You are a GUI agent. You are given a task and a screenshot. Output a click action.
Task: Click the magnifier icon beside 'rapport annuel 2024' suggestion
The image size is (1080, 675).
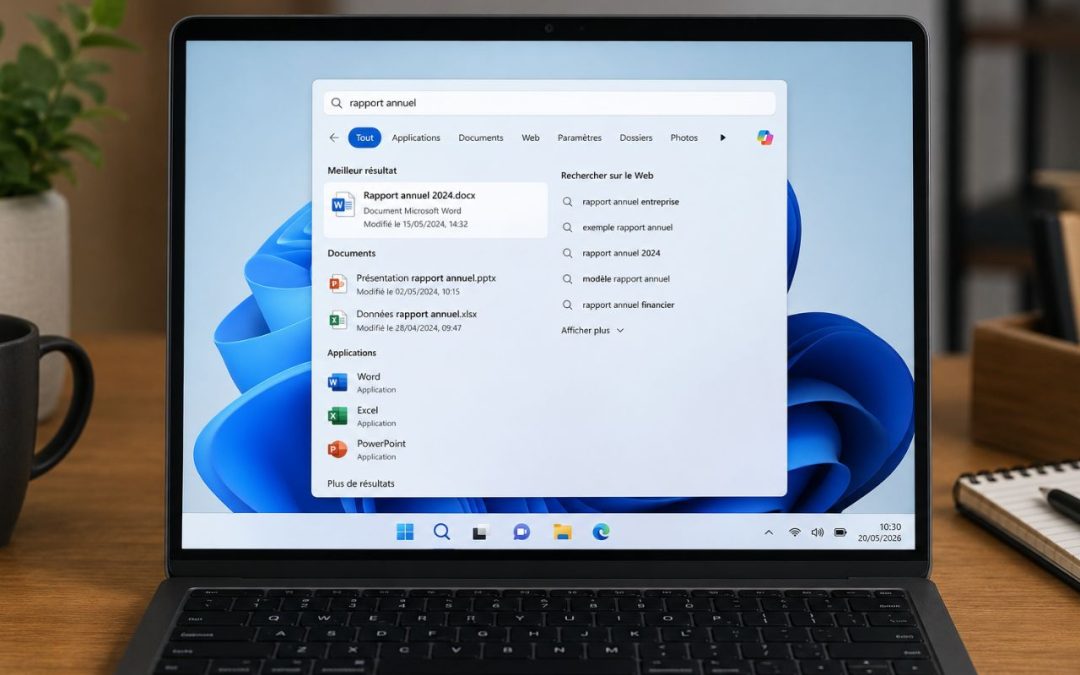pos(568,253)
